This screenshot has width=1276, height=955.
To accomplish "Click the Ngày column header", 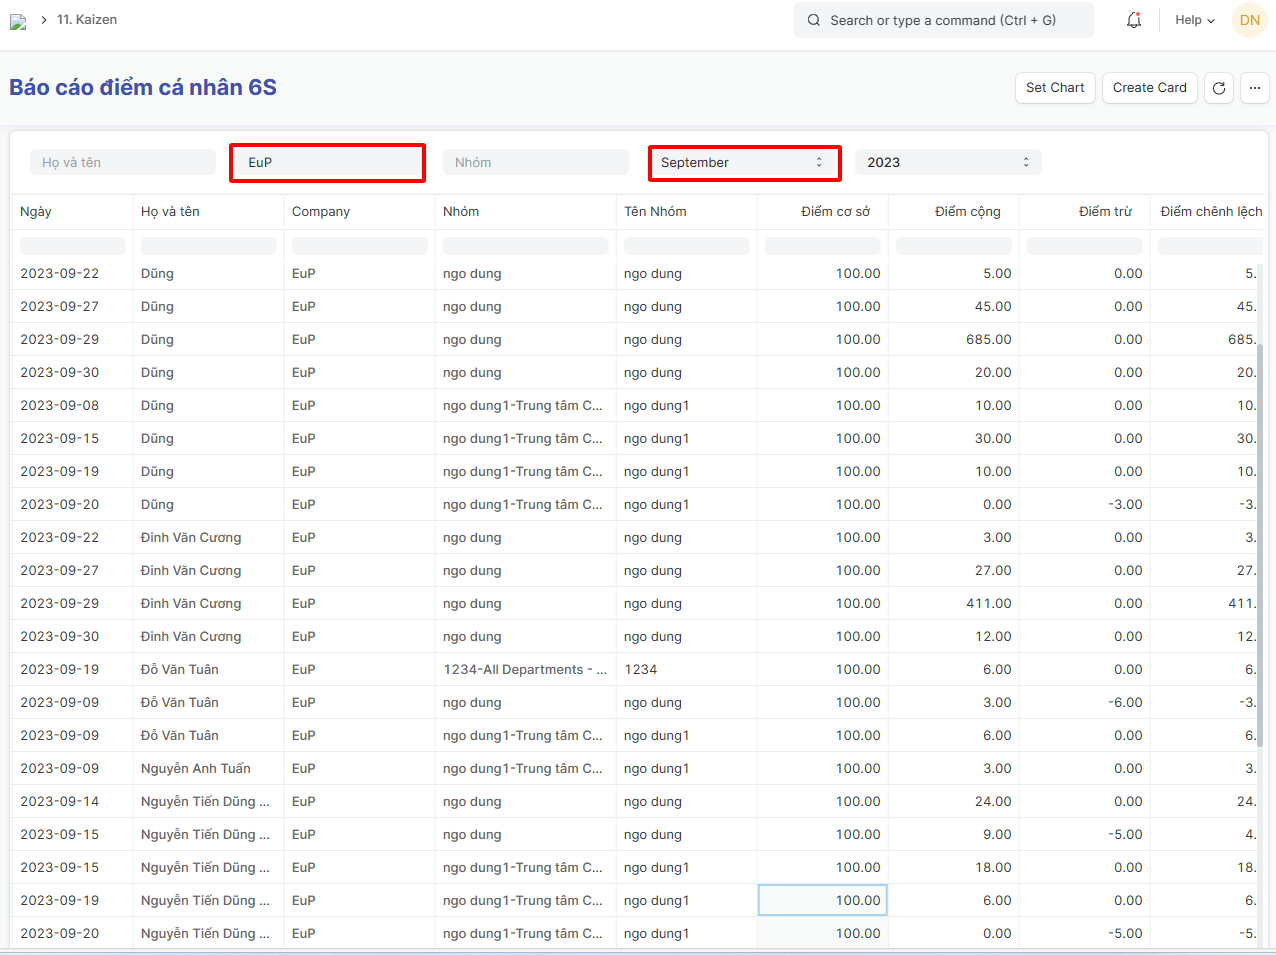I will [36, 212].
